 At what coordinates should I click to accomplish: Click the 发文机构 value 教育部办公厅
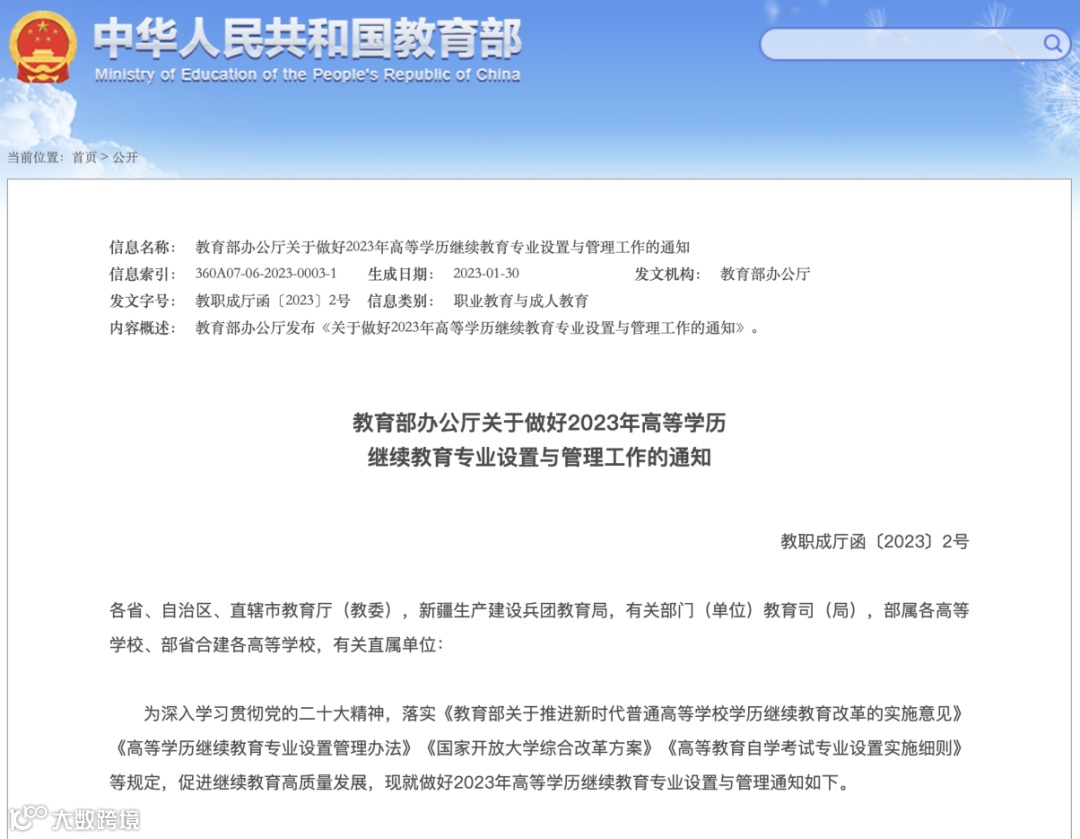(765, 274)
